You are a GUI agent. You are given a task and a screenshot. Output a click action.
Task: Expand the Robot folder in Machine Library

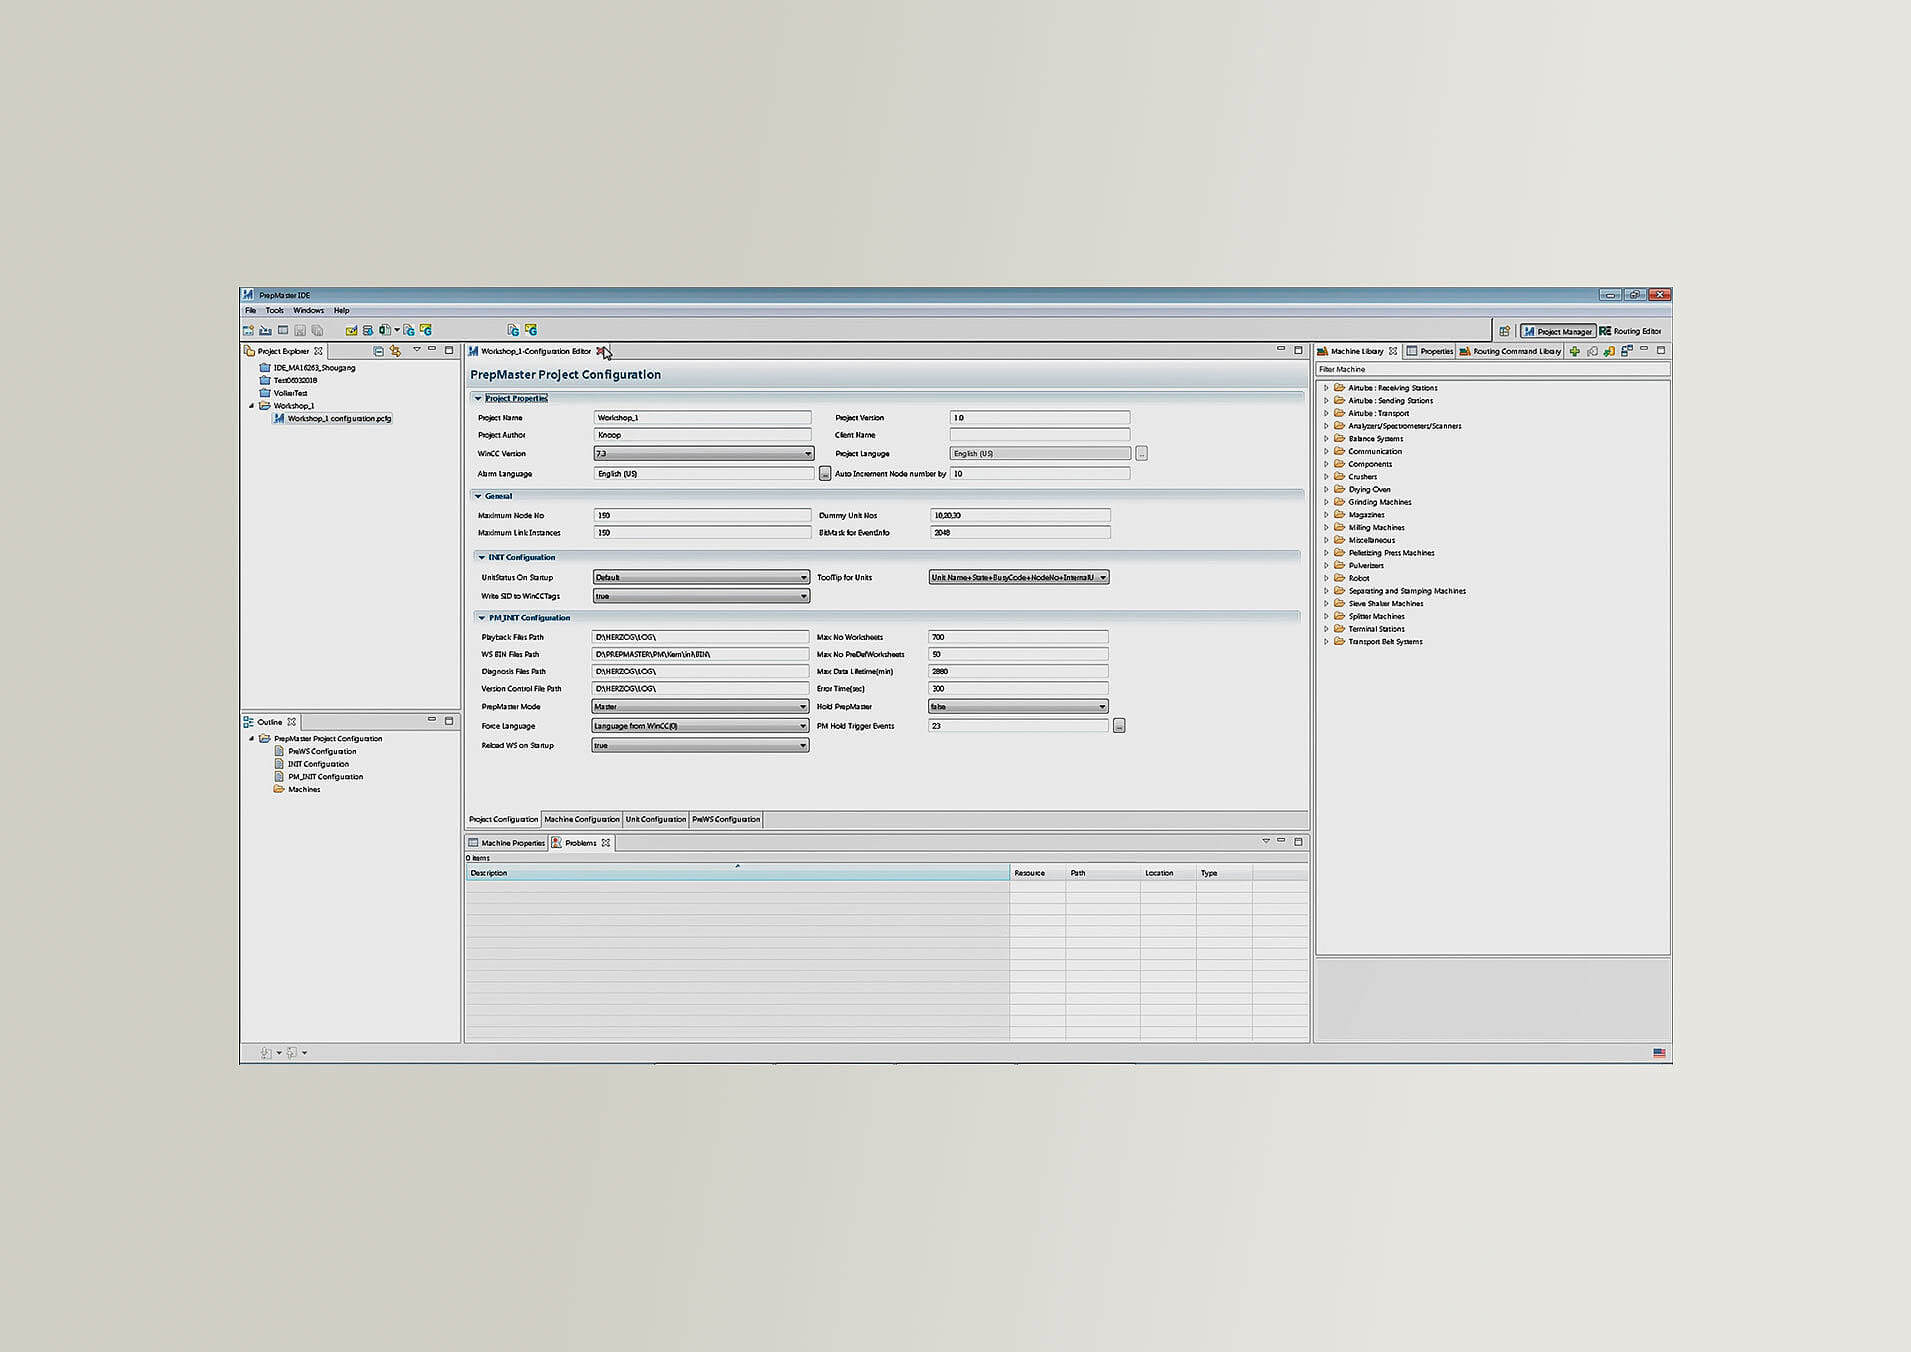[x=1326, y=578]
